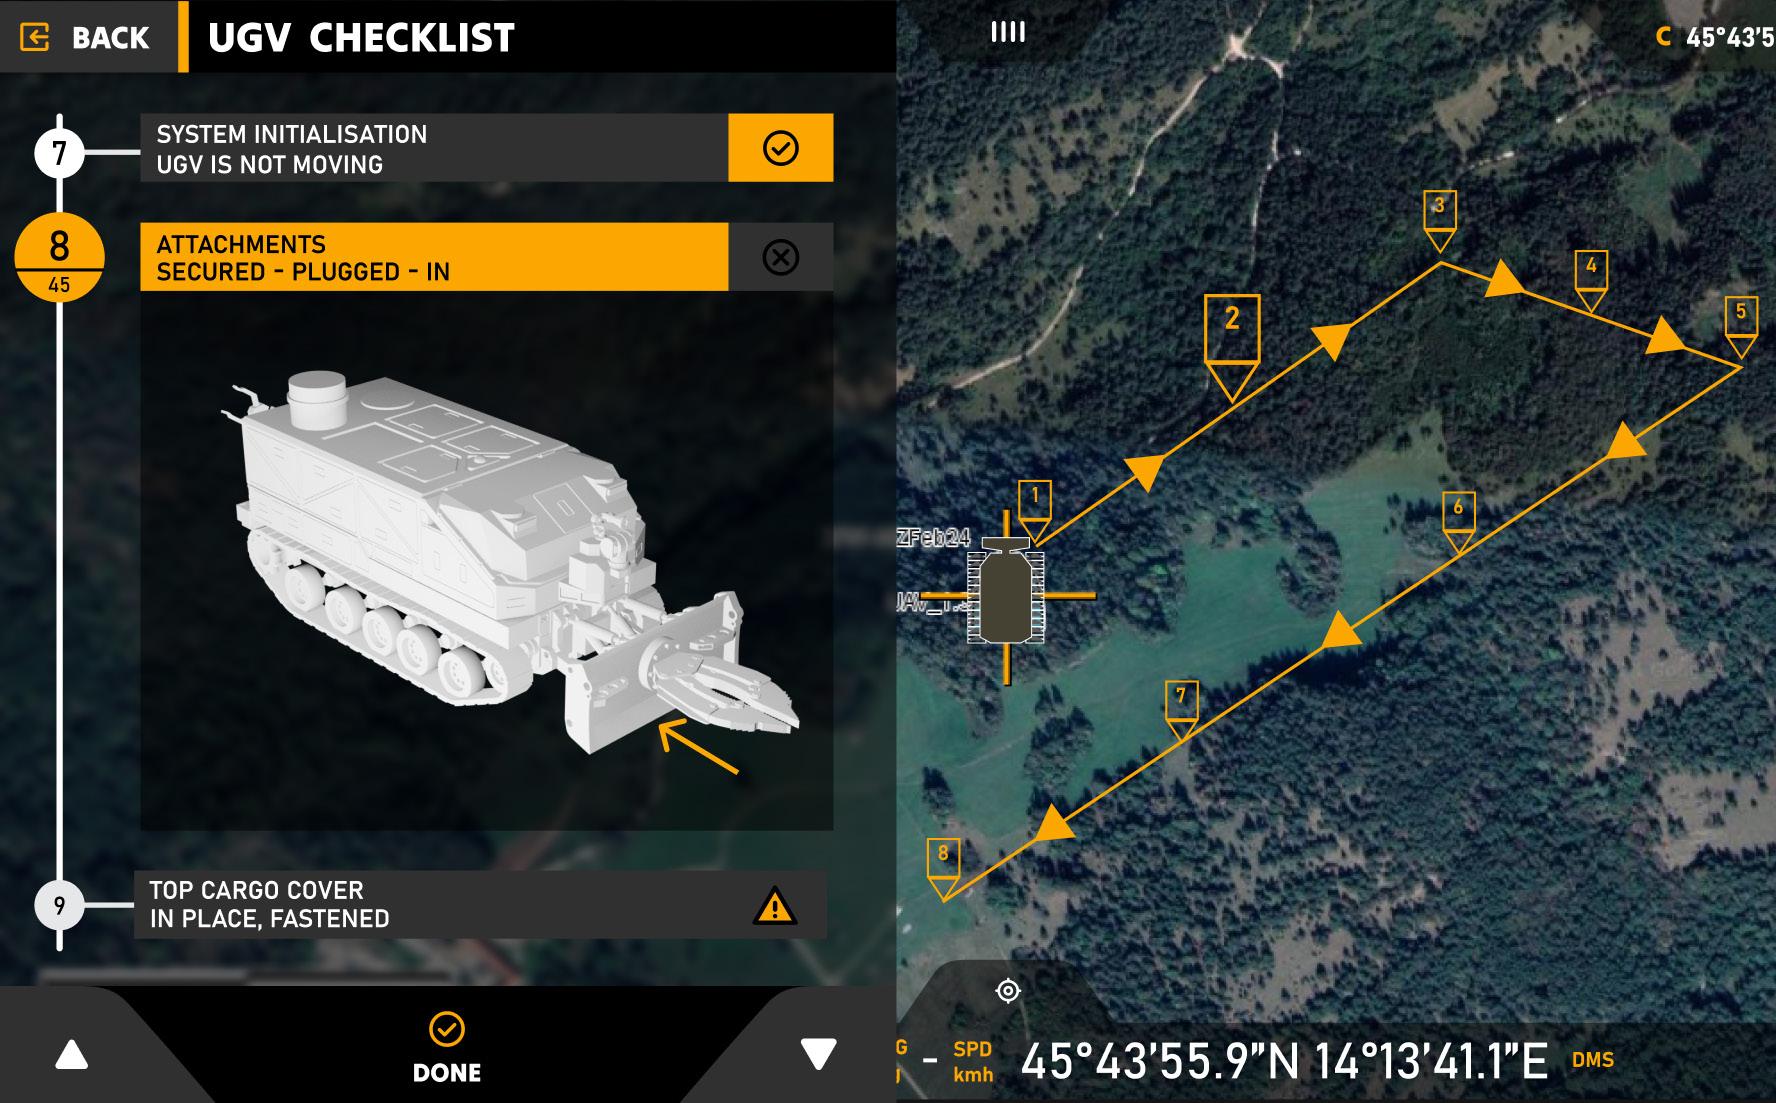Select waypoint 2 marker on map
Viewport: 1776px width, 1103px height.
tap(1232, 347)
